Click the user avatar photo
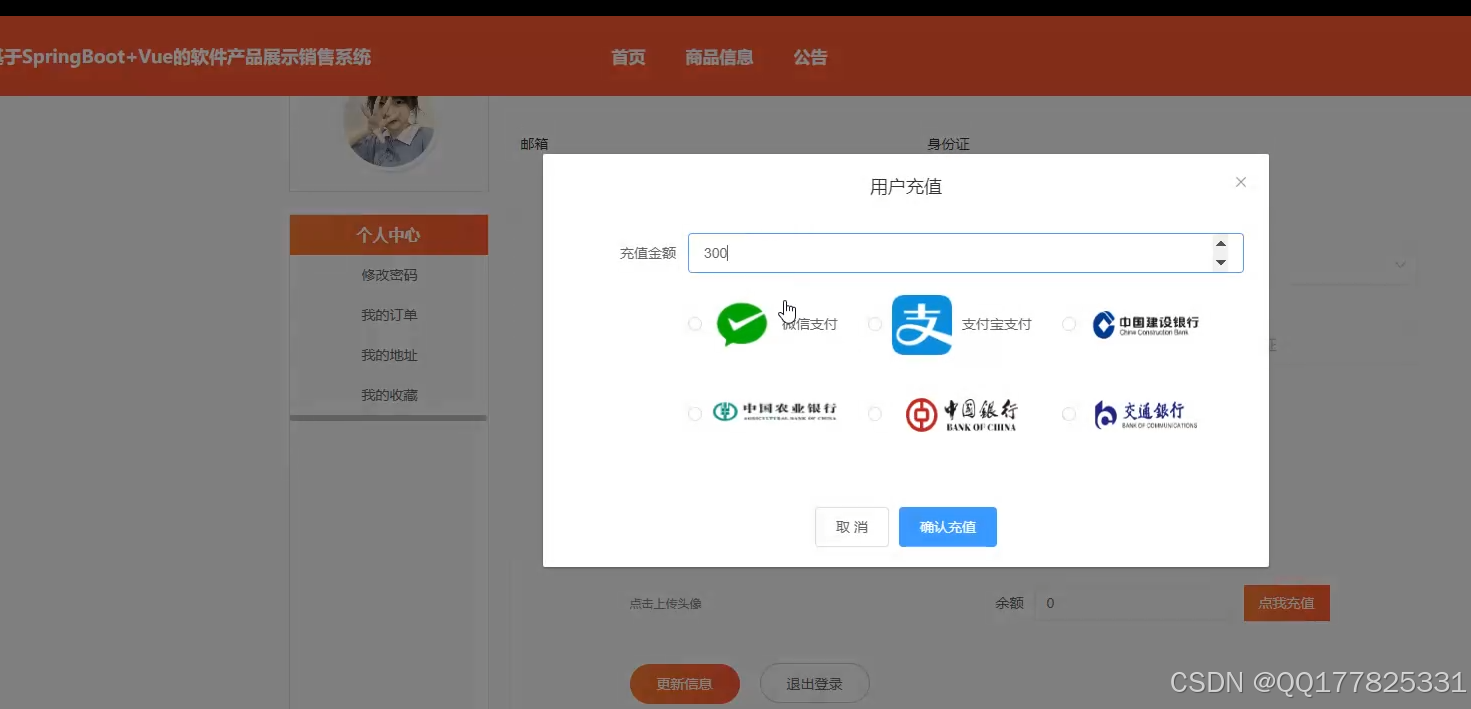This screenshot has height=709, width=1471. tap(389, 130)
